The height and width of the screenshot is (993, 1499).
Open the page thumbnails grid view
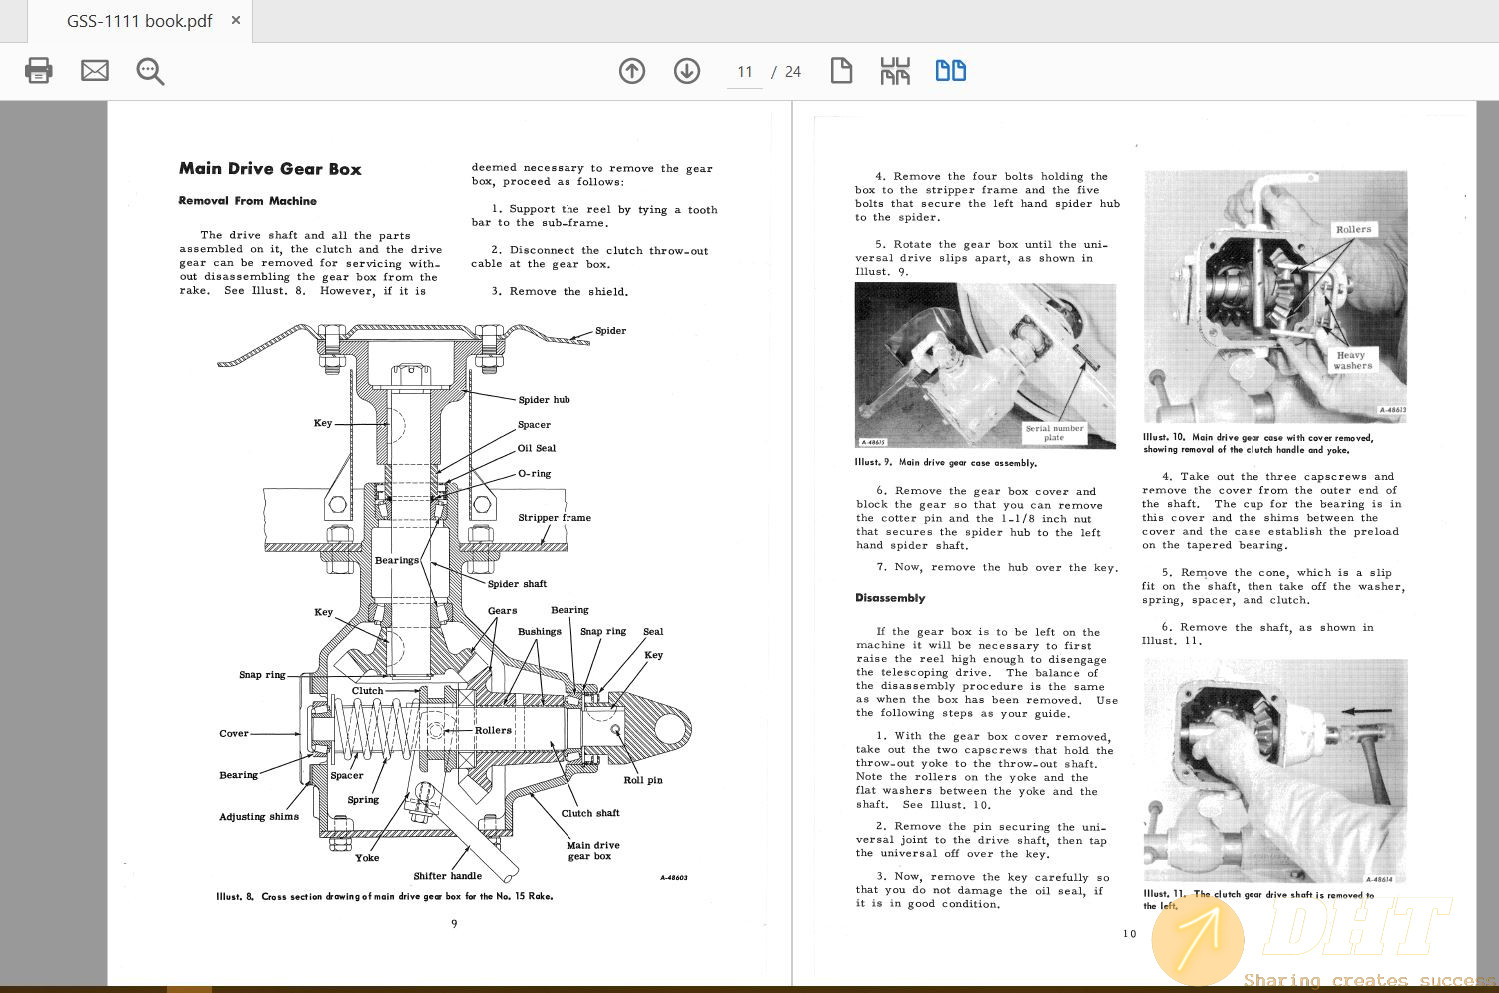[895, 71]
